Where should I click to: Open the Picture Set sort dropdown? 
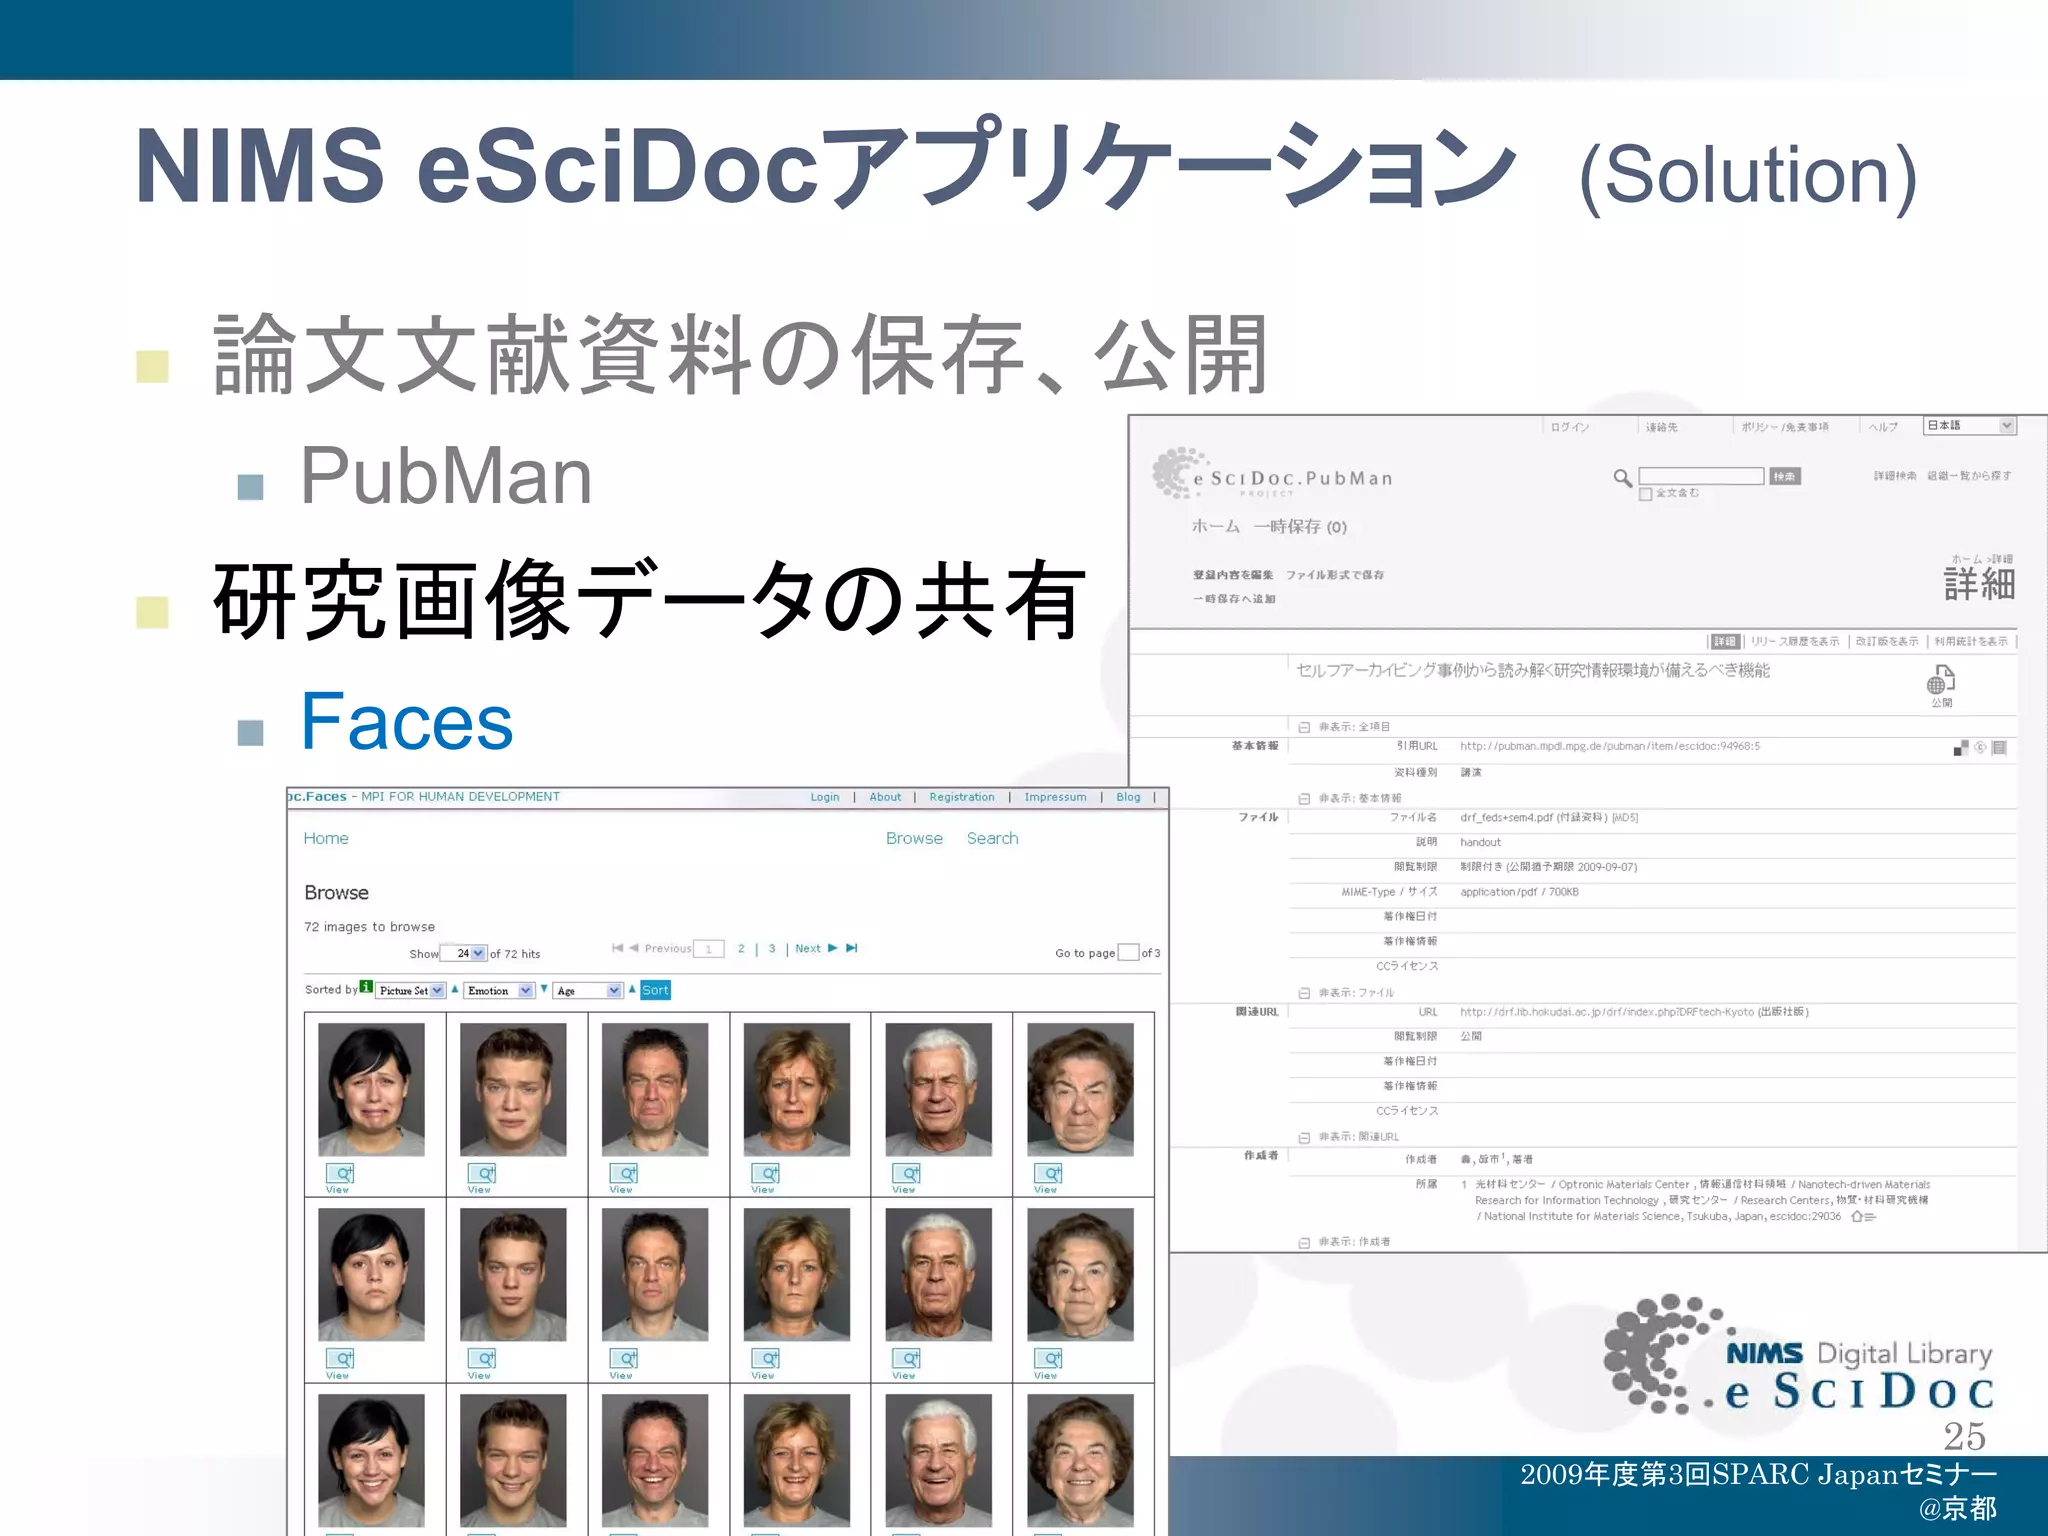click(x=411, y=990)
